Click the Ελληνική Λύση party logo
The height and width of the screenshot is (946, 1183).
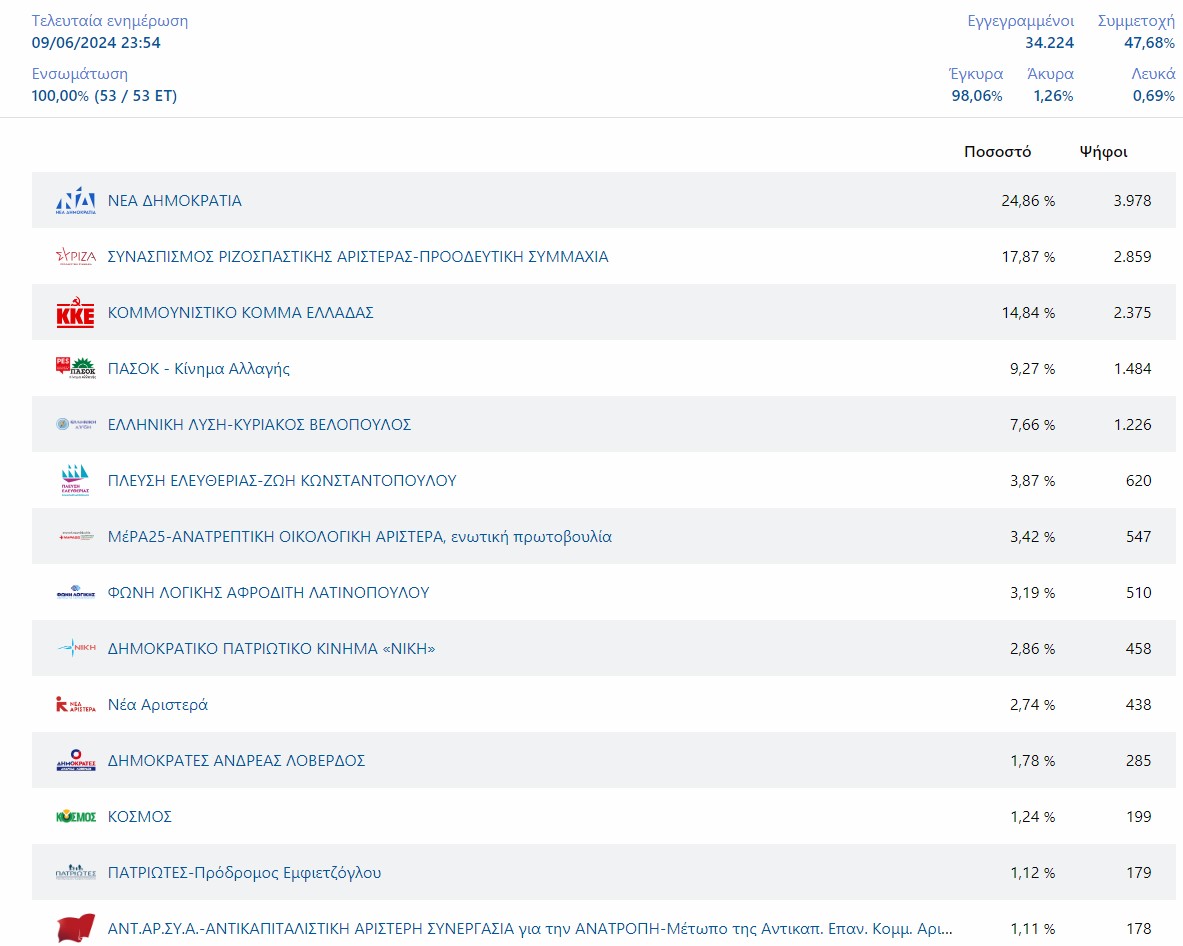tap(75, 425)
